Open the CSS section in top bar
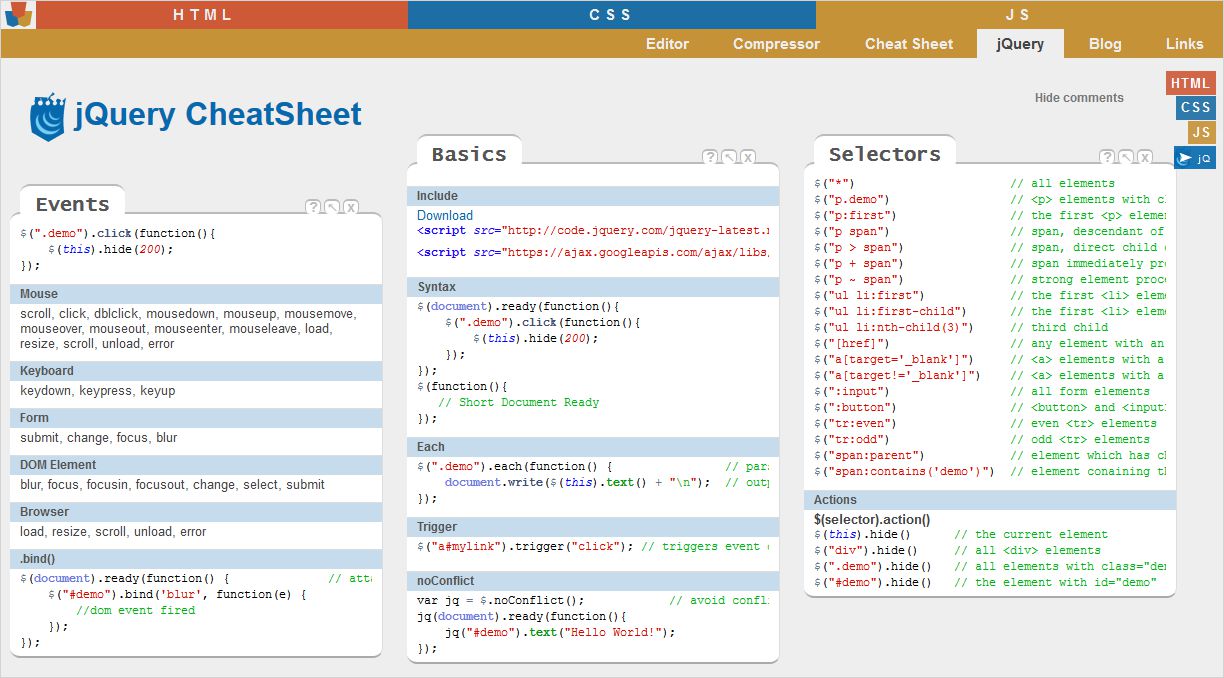 point(611,14)
